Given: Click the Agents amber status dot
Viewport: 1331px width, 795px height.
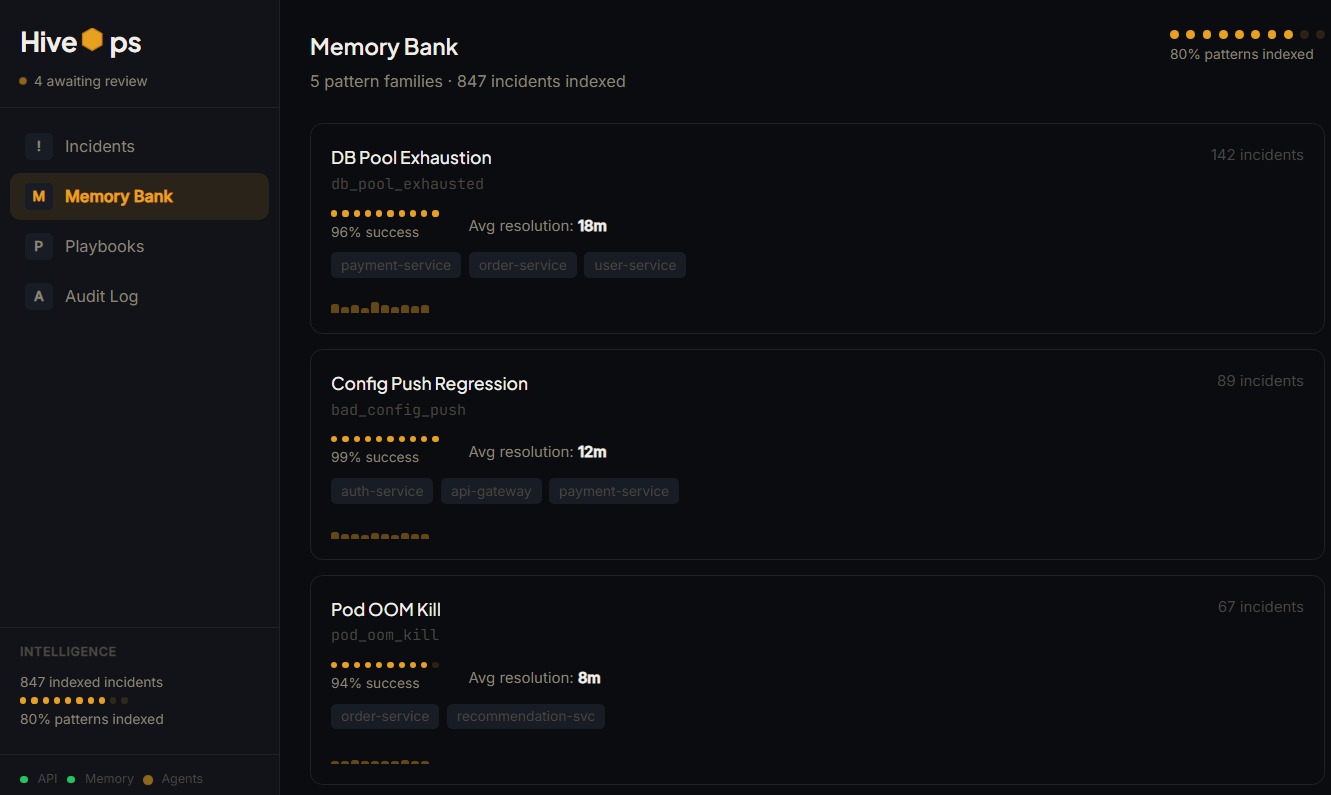Looking at the screenshot, I should tap(148, 779).
